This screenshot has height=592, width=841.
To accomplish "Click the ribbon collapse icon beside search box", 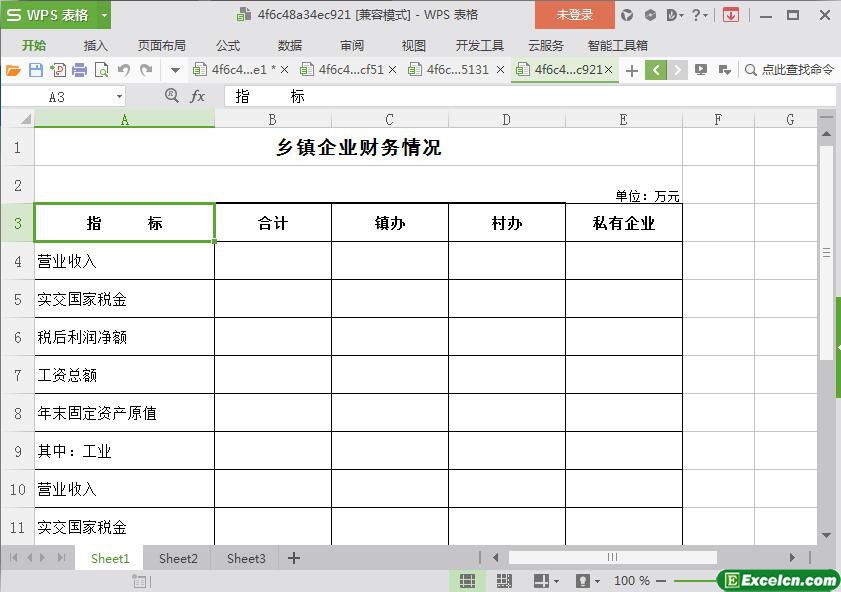I will [x=725, y=70].
